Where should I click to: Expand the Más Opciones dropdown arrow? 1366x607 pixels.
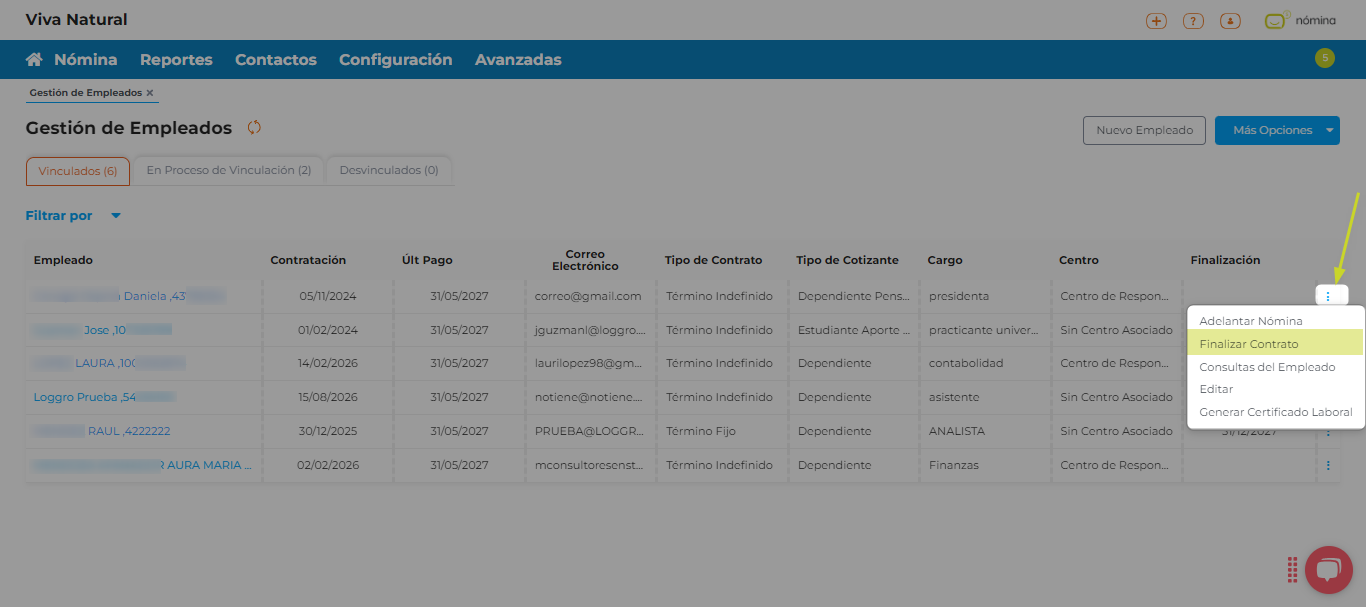pyautogui.click(x=1329, y=130)
